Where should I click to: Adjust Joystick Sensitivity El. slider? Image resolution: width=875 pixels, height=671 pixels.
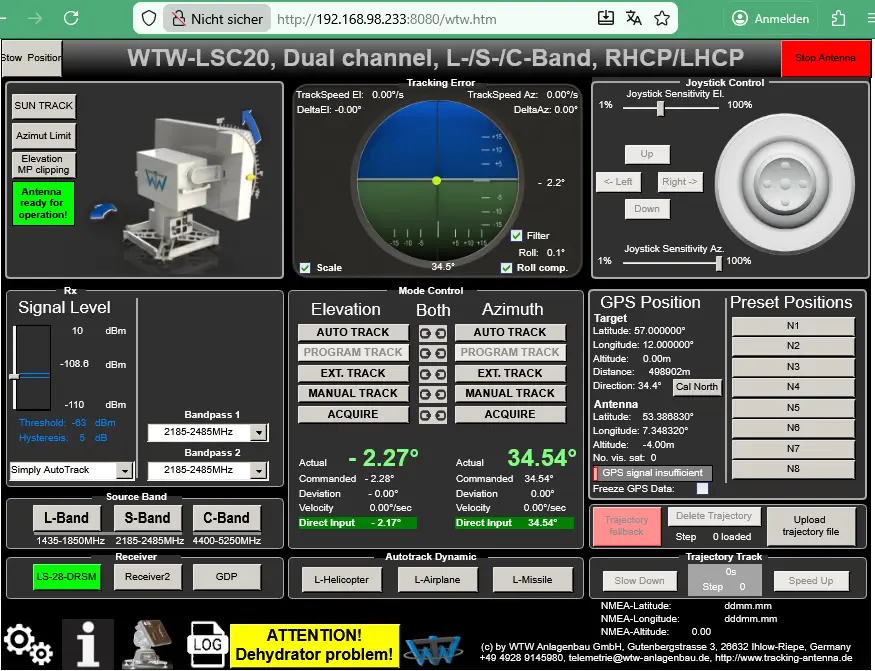pyautogui.click(x=661, y=108)
